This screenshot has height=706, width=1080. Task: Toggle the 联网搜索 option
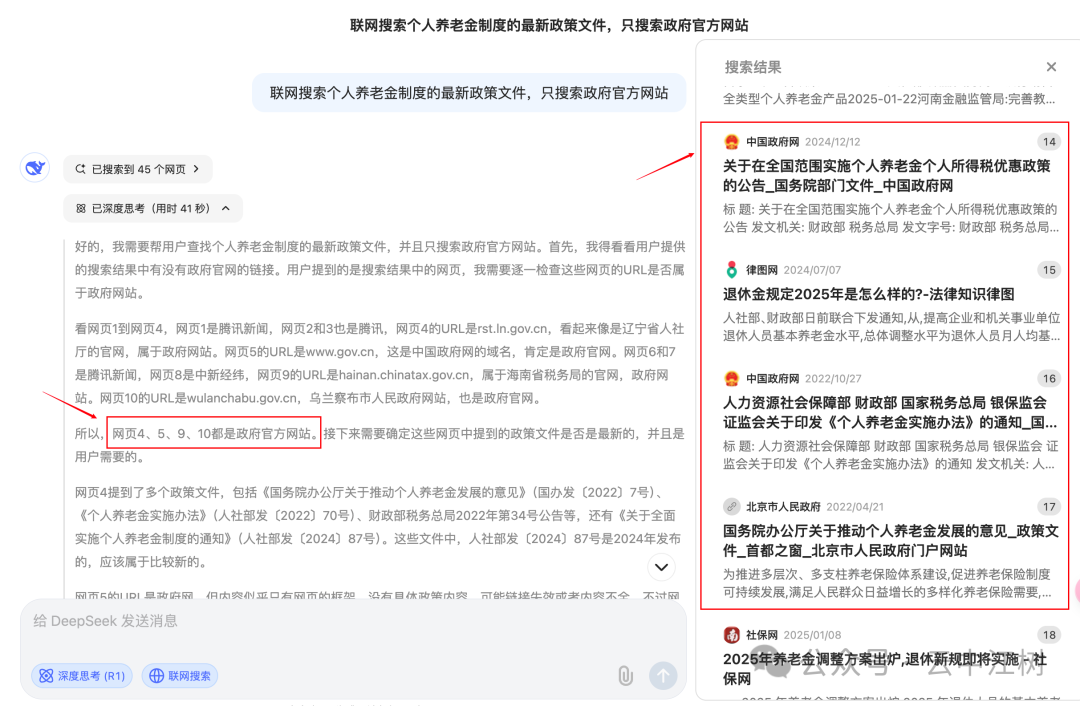(180, 676)
